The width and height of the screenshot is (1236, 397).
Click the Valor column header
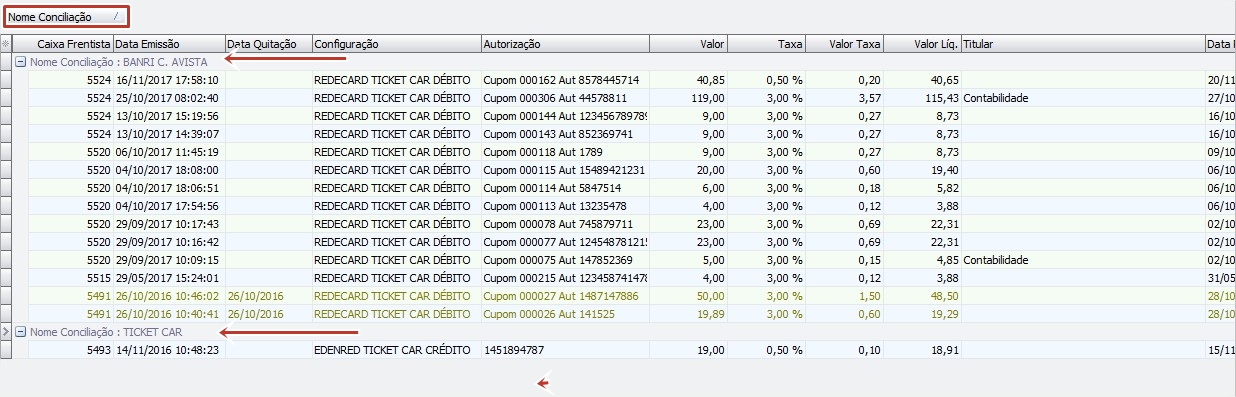(x=688, y=44)
